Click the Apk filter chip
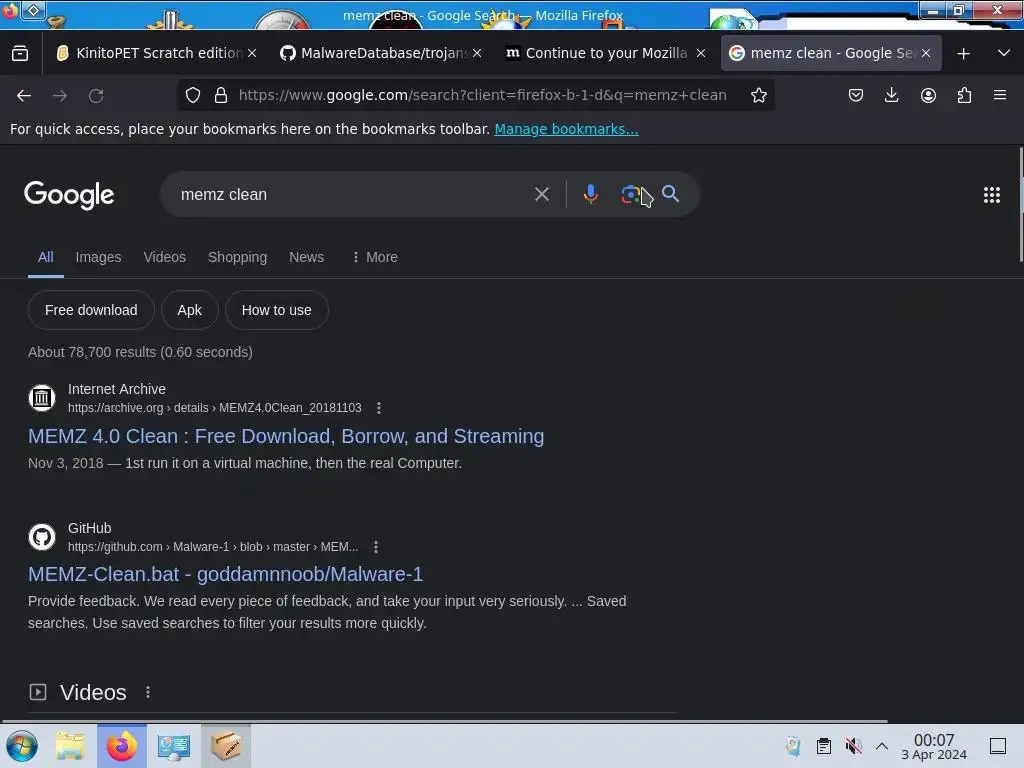 point(189,310)
